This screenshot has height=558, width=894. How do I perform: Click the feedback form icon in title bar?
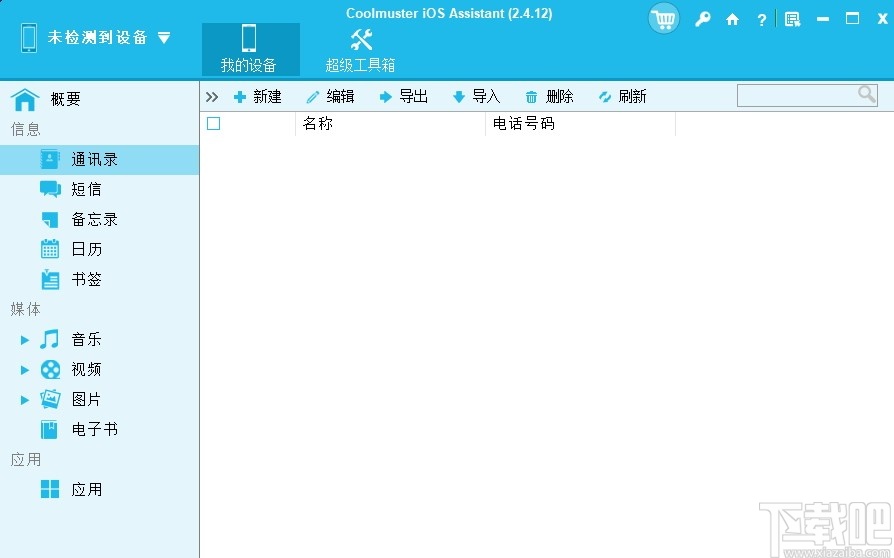(x=792, y=19)
